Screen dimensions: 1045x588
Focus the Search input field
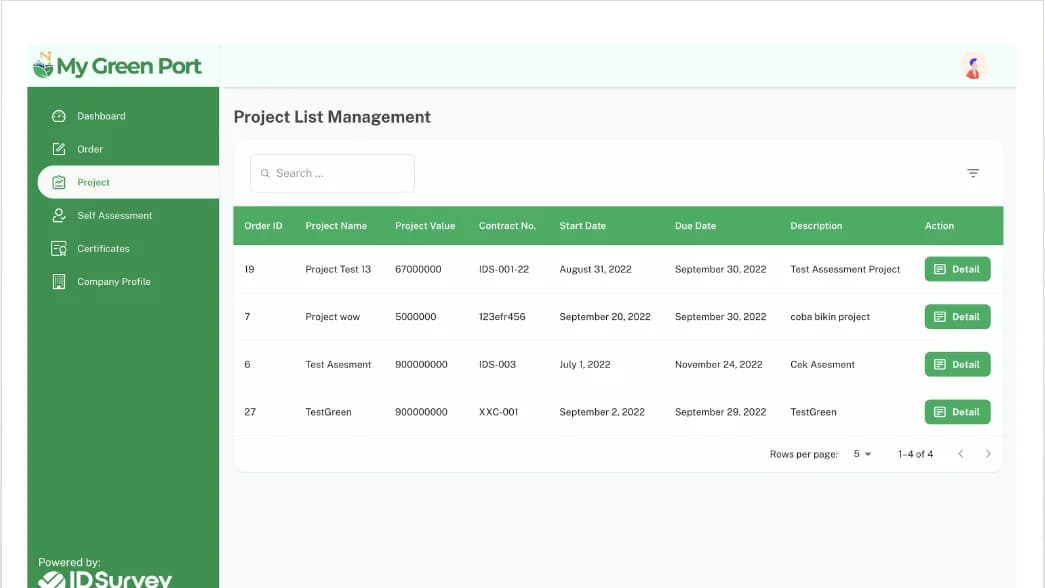pyautogui.click(x=332, y=173)
